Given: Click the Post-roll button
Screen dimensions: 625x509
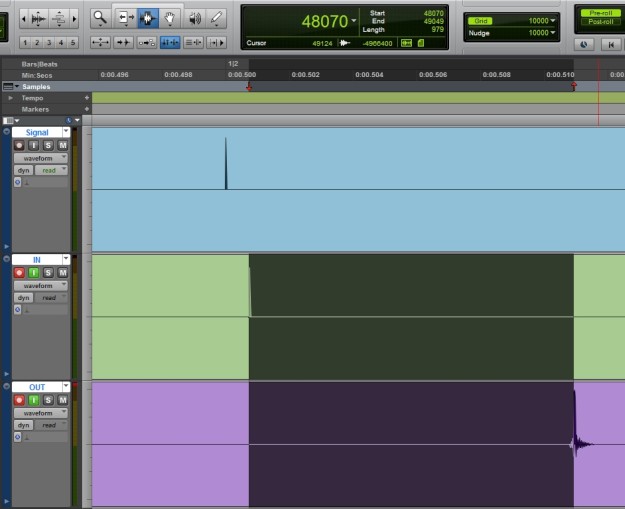Looking at the screenshot, I should pos(599,21).
